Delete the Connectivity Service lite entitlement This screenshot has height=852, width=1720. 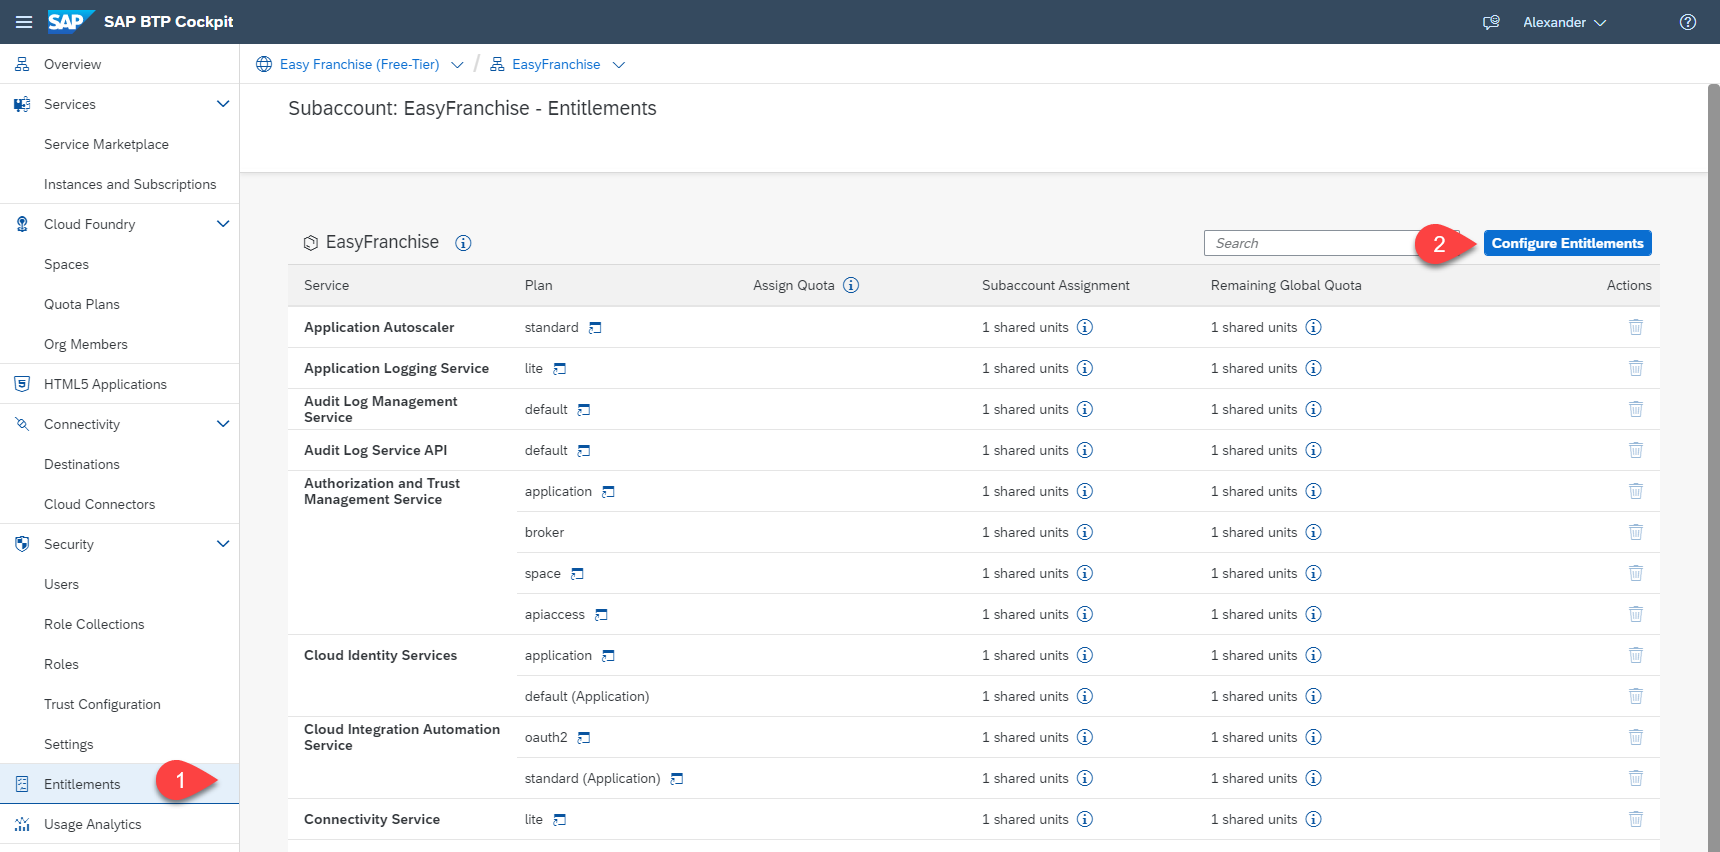coord(1636,819)
